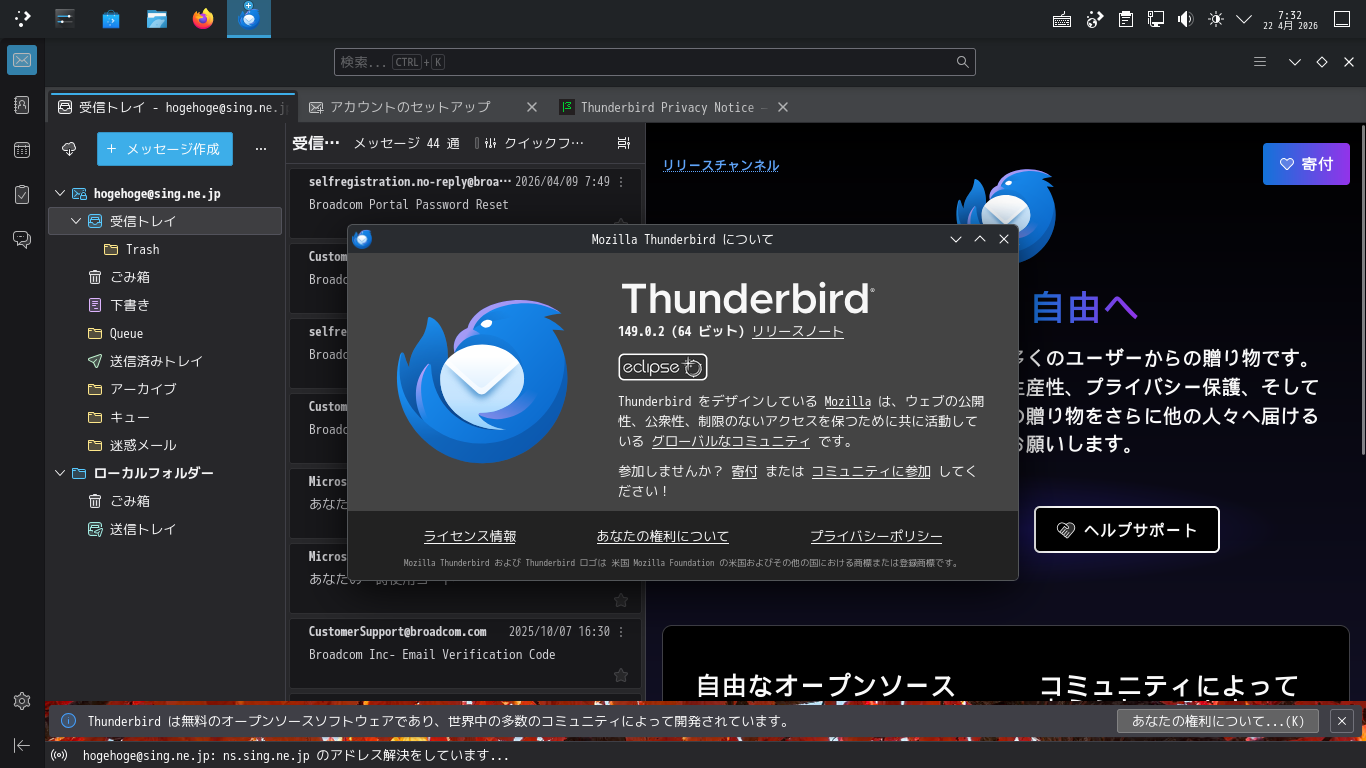Click the message list display options icon
1366x768 pixels.
click(624, 144)
